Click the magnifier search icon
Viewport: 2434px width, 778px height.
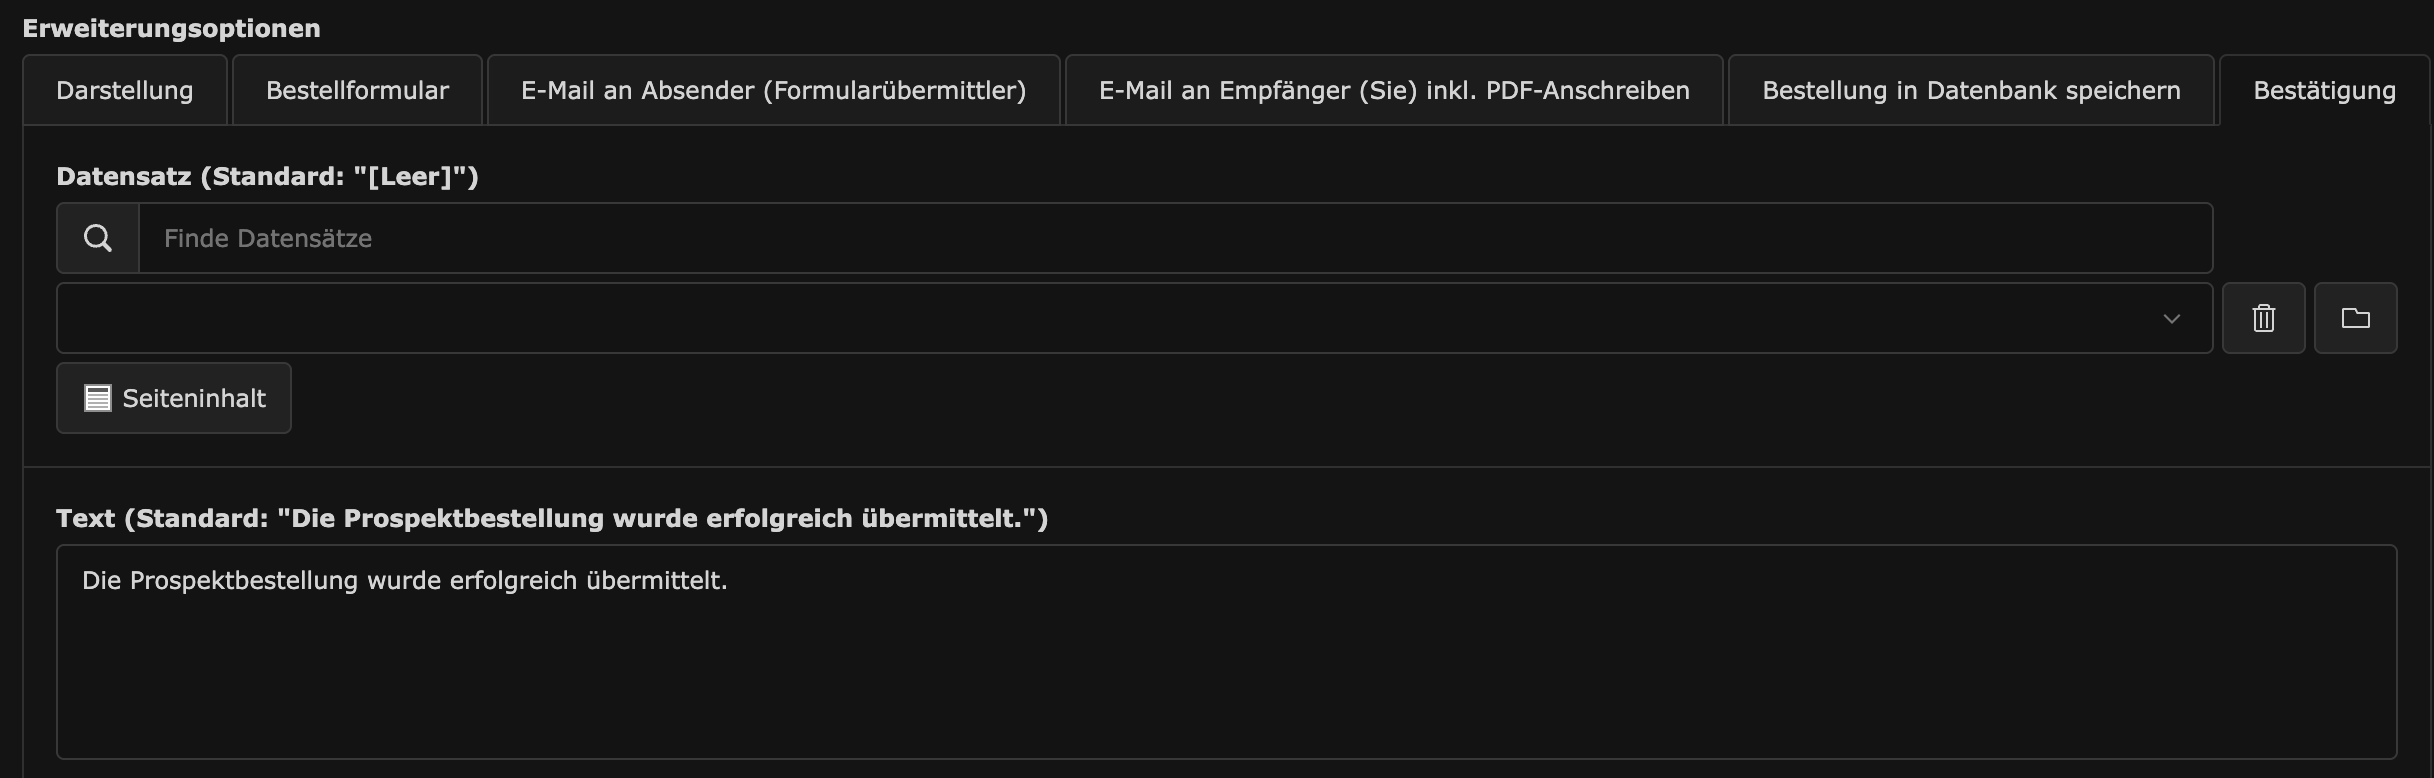click(98, 238)
